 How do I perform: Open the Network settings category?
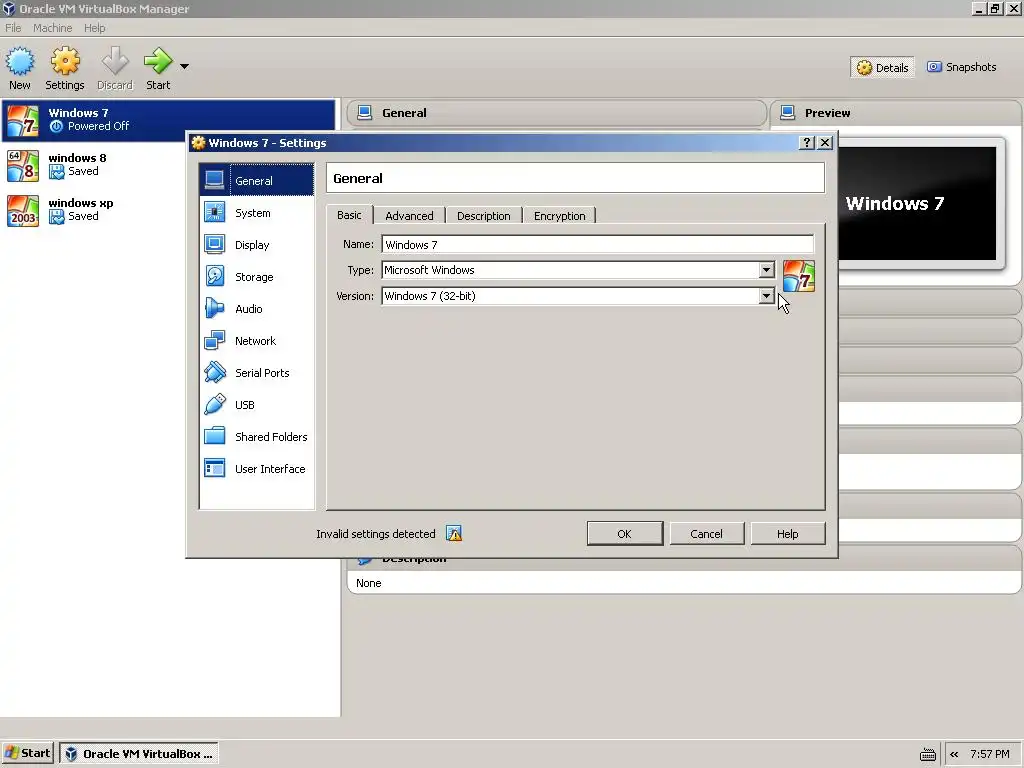[x=257, y=341]
